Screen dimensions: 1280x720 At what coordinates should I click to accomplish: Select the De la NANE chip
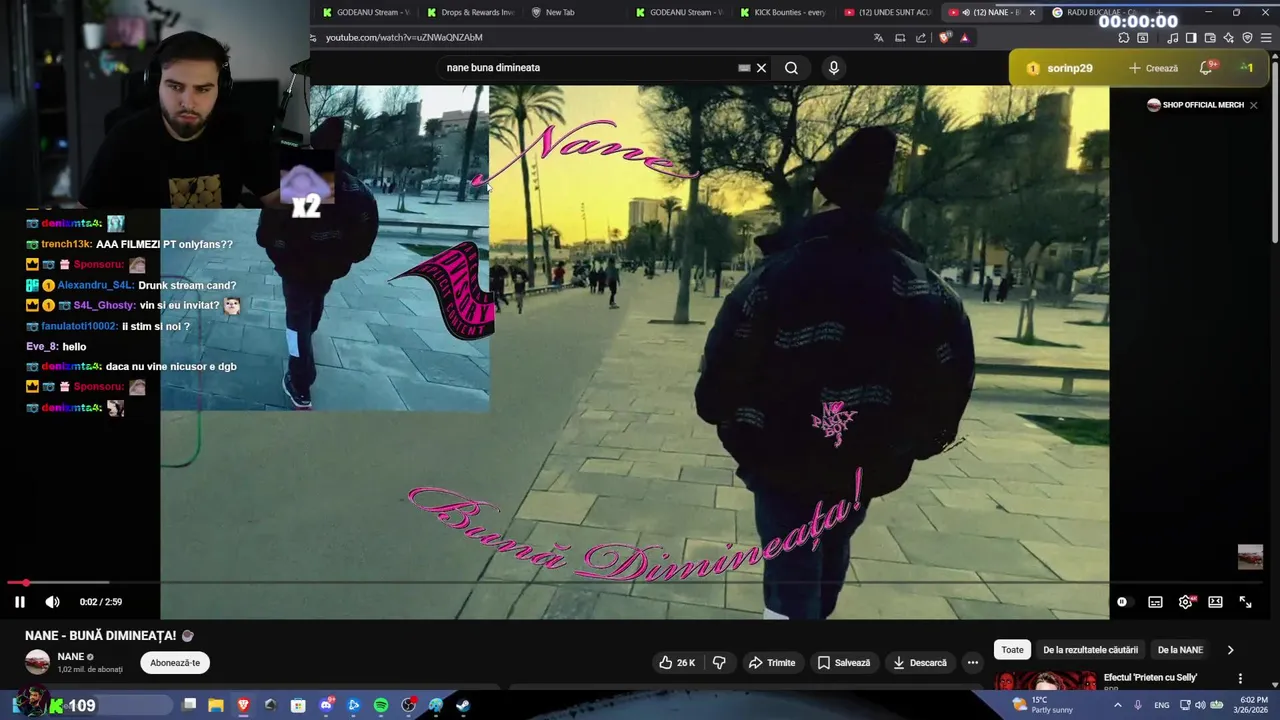click(x=1180, y=650)
